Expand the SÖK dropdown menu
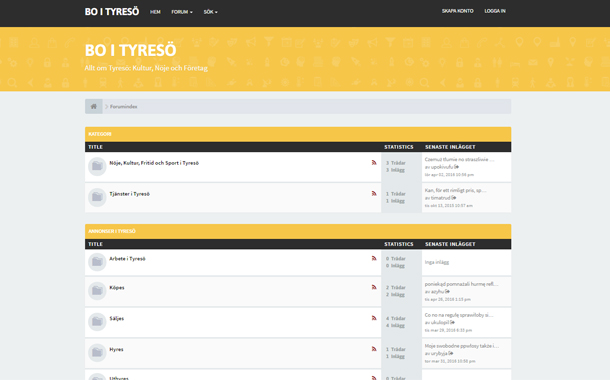 pyautogui.click(x=210, y=12)
